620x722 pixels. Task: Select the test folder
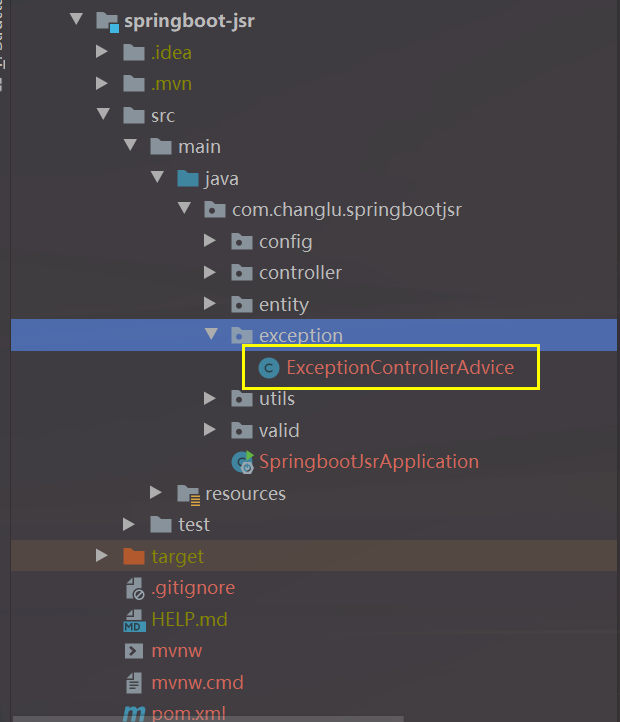coord(194,525)
